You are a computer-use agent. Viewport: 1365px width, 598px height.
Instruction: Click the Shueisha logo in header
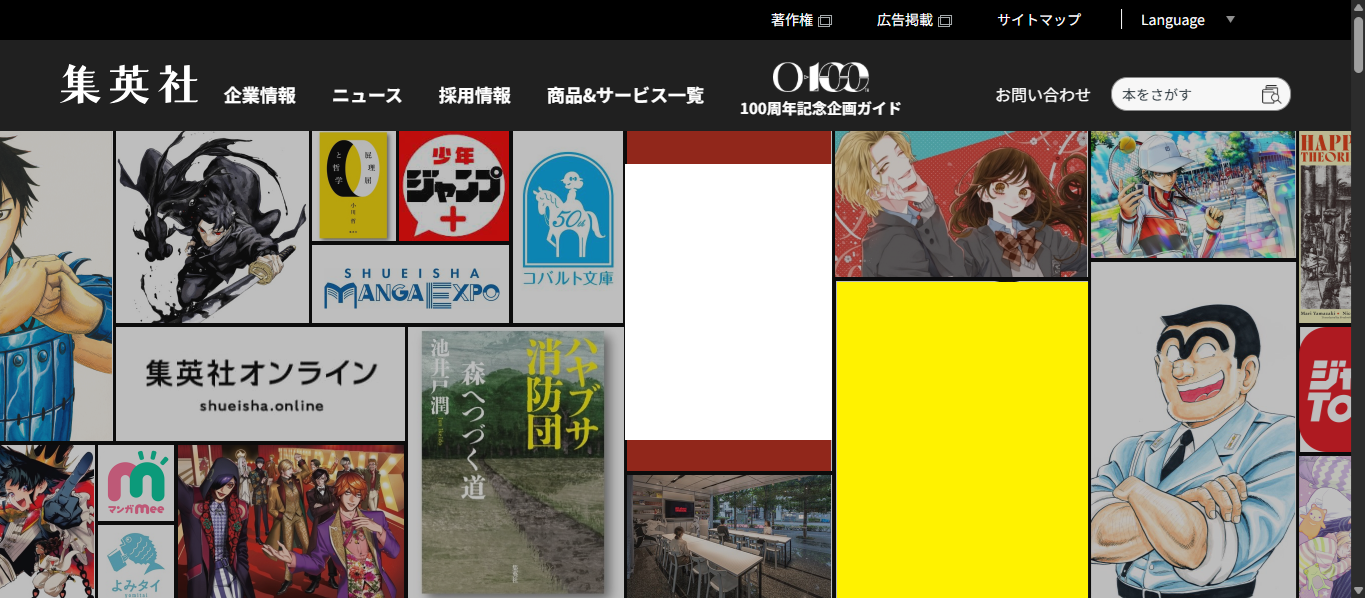(129, 84)
